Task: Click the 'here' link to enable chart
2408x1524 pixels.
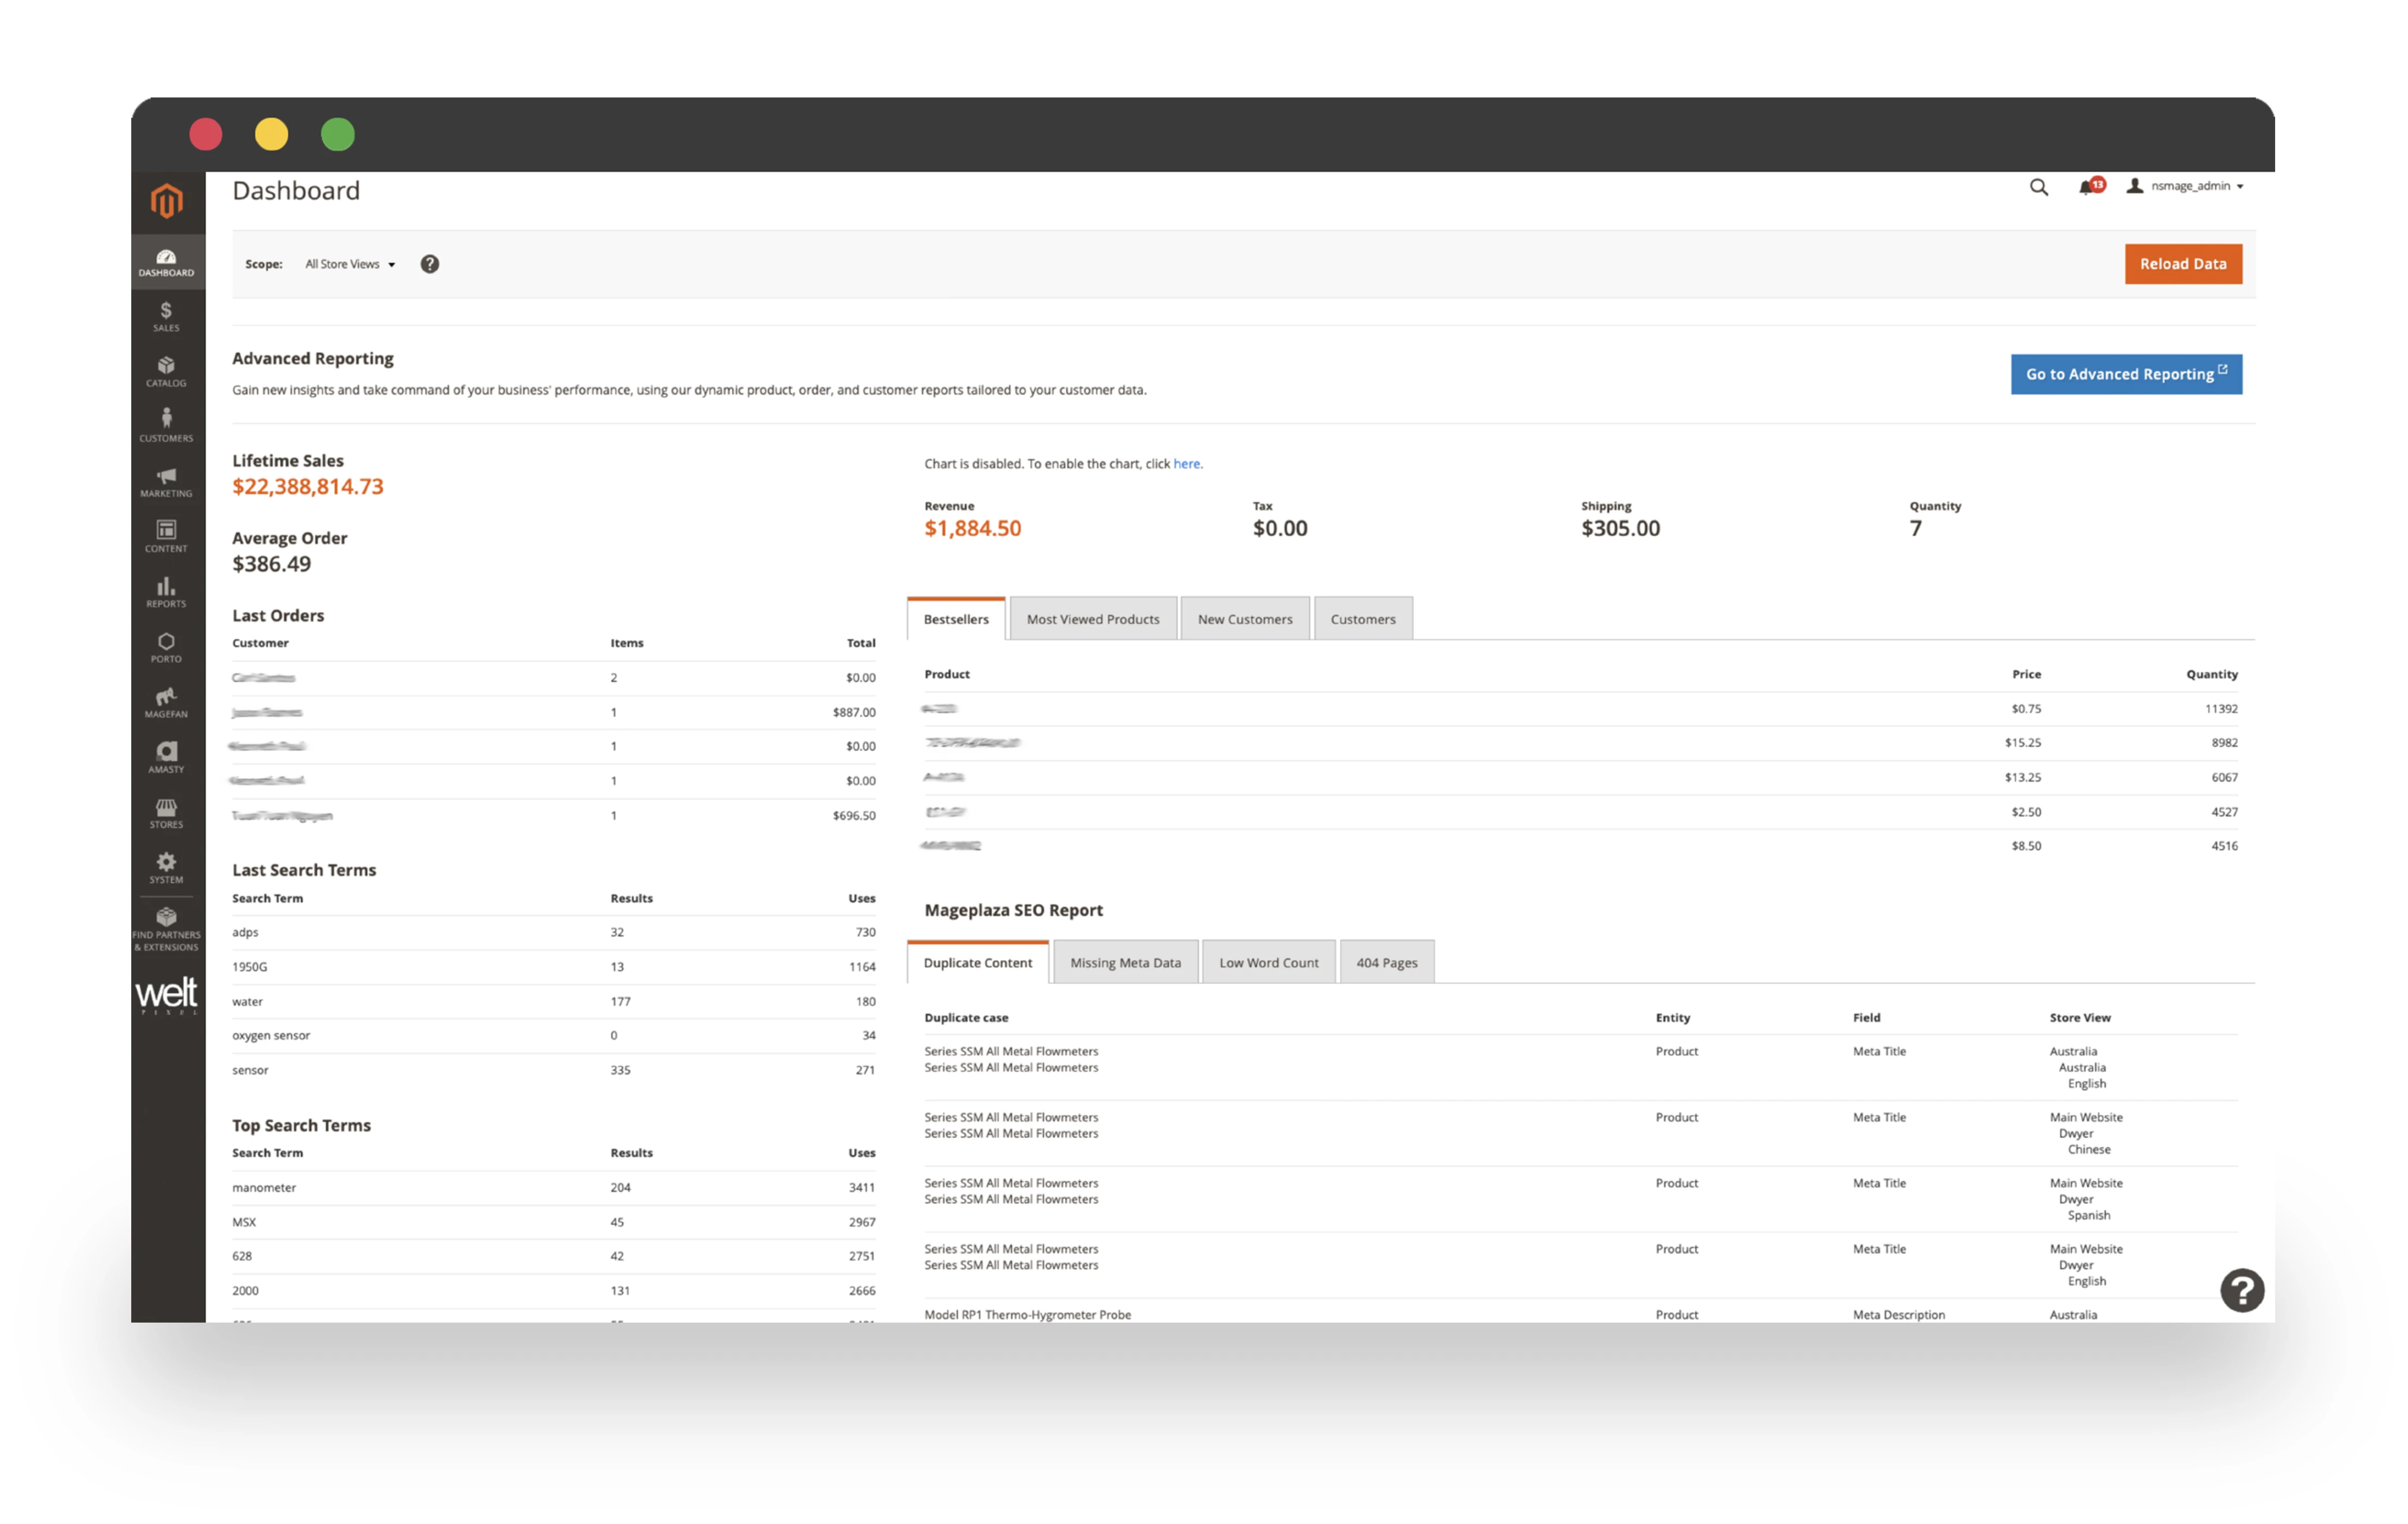Action: point(1186,464)
